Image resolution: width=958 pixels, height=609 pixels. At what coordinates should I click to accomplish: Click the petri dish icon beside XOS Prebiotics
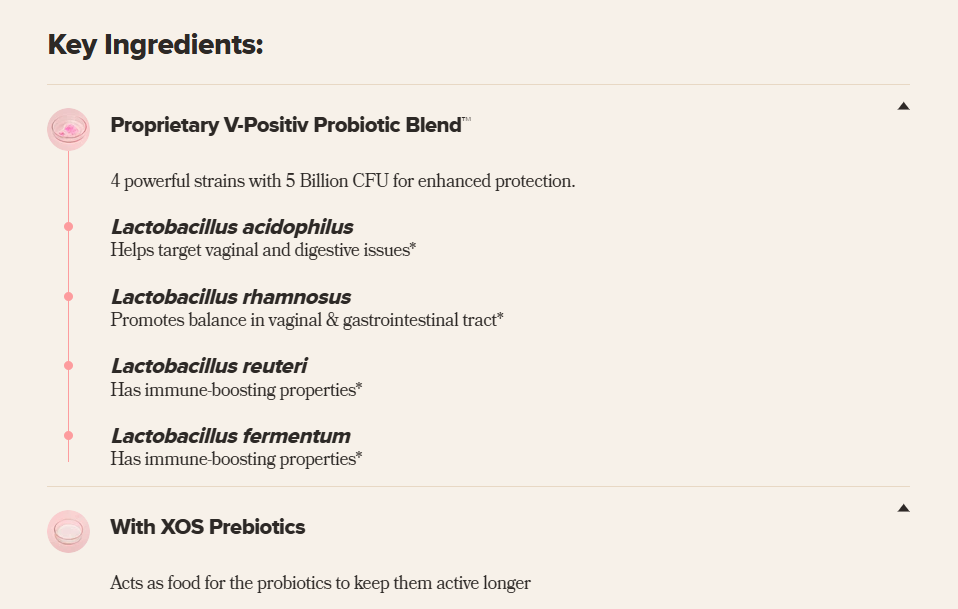(x=68, y=531)
